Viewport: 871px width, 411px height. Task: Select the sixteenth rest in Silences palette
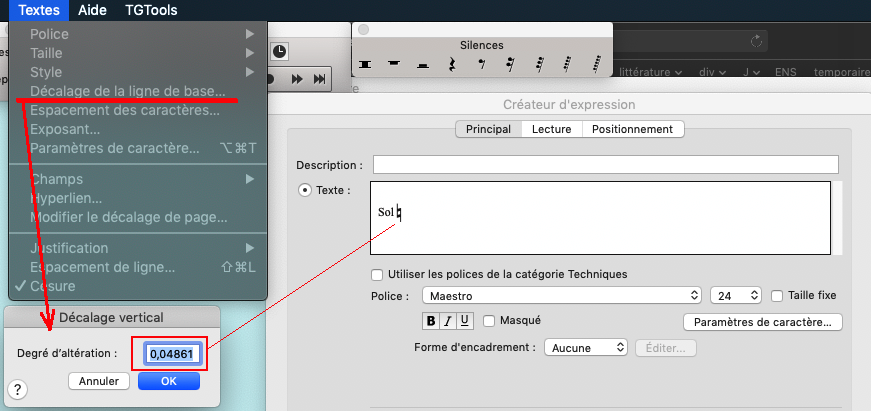(x=510, y=64)
